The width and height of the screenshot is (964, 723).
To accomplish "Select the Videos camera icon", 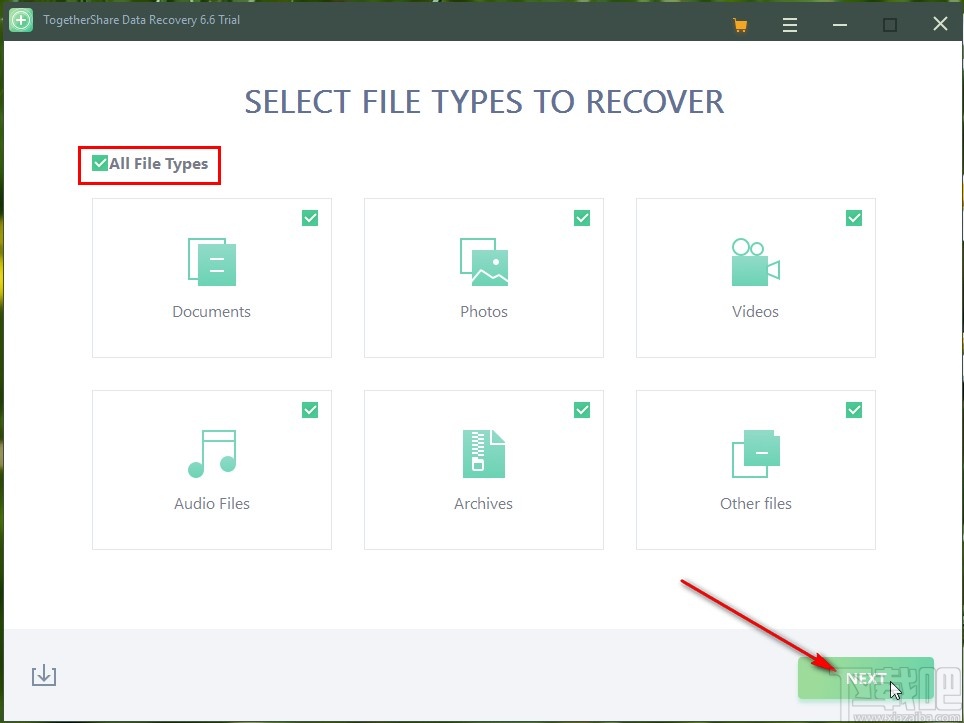I will (x=755, y=261).
